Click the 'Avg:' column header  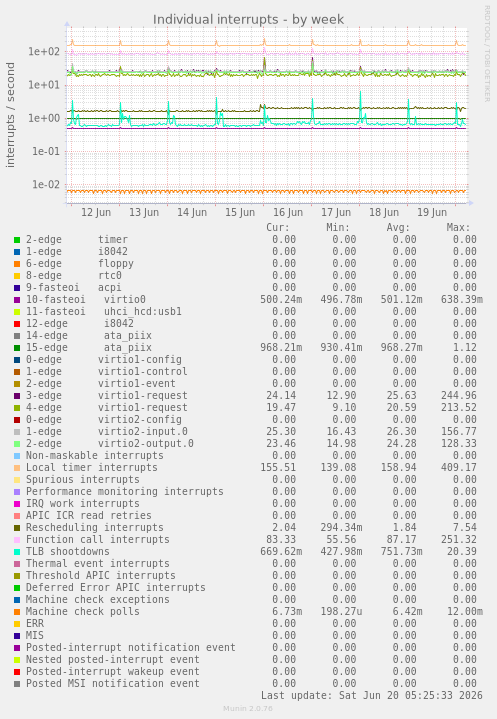coord(398,227)
